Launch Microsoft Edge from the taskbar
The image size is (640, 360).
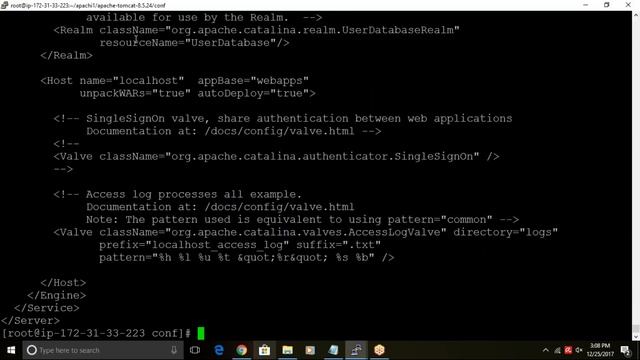pos(219,350)
